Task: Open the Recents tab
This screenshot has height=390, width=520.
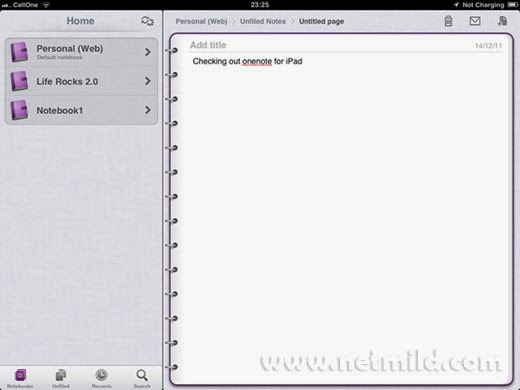Action: [101, 378]
